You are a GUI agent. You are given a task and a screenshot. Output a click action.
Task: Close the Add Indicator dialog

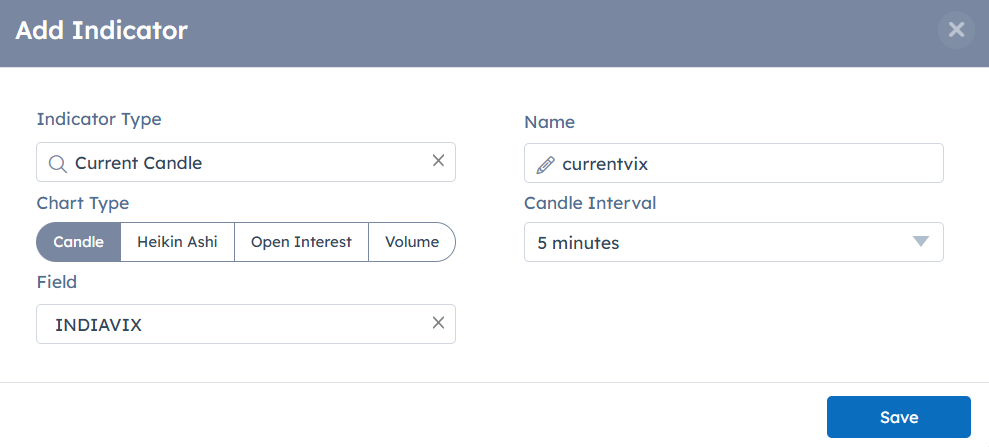[x=956, y=30]
